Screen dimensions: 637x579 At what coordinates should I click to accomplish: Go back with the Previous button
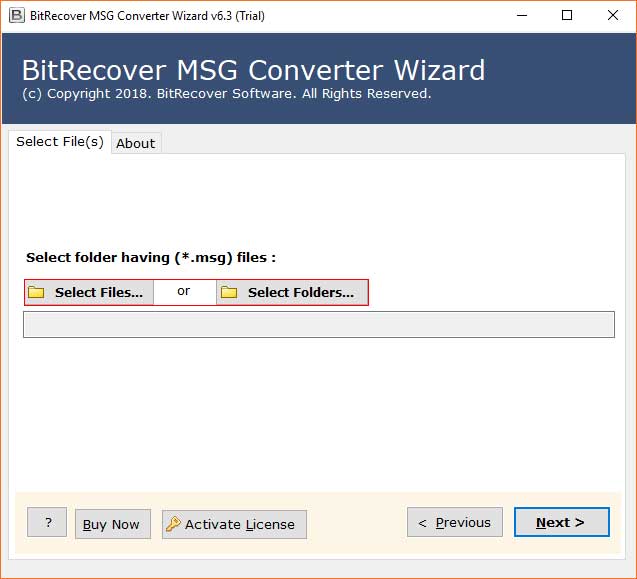[x=455, y=522]
